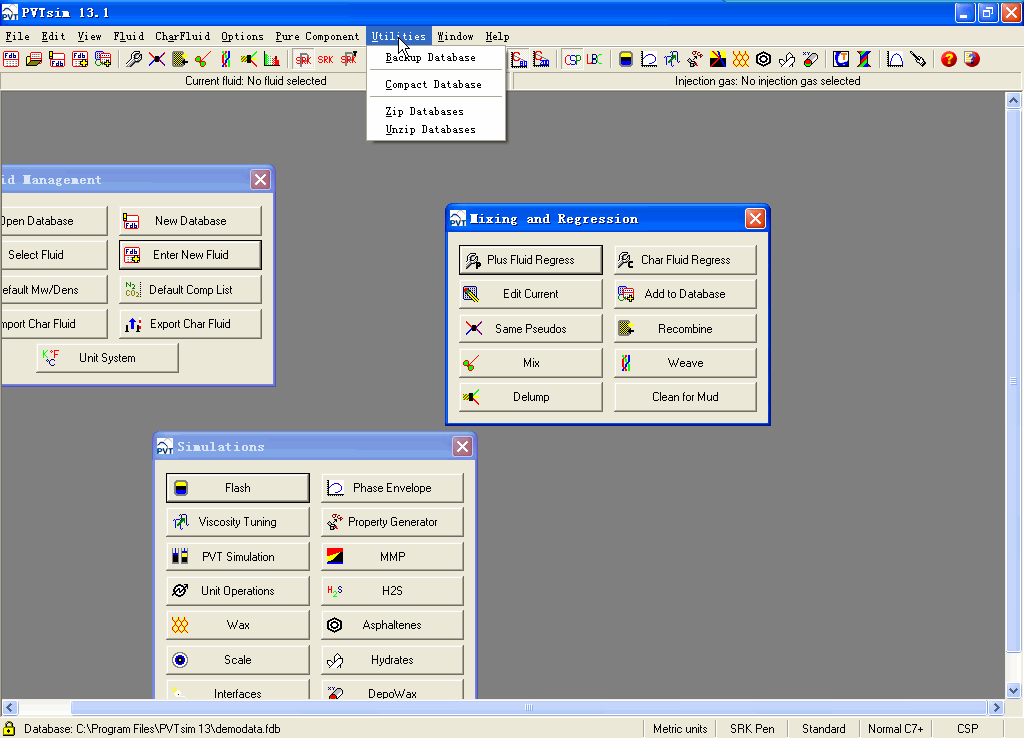Click the Recombine toolbar icon
1024x738 pixels.
coord(180,59)
